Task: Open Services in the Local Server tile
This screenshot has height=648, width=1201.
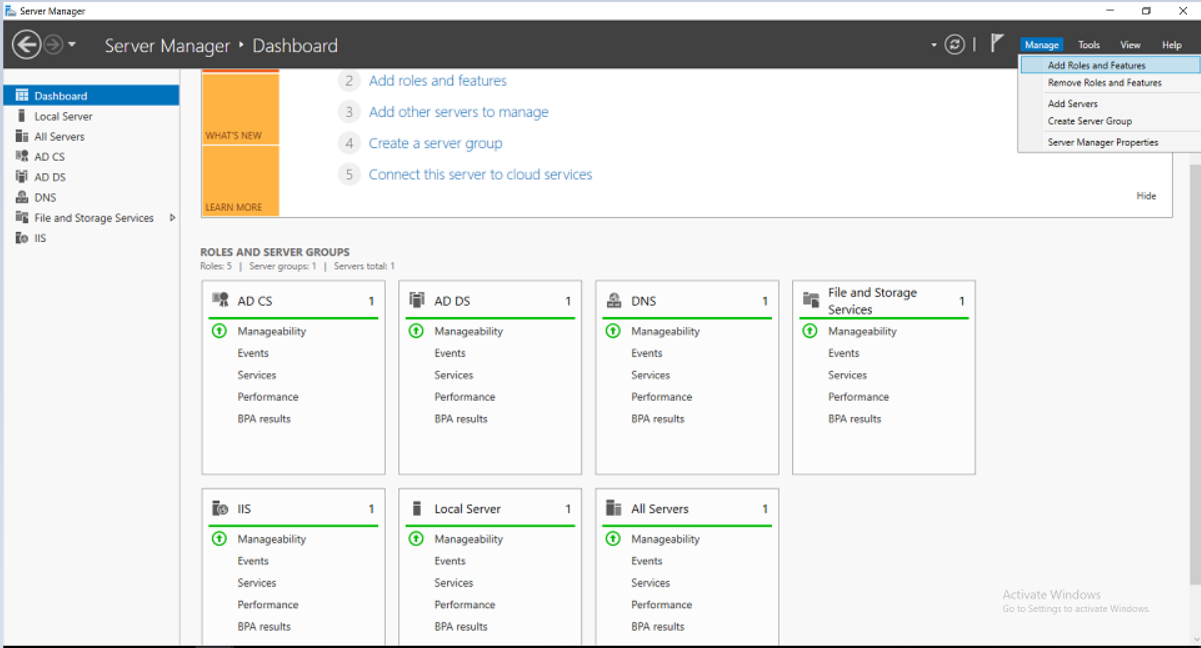Action: (454, 583)
